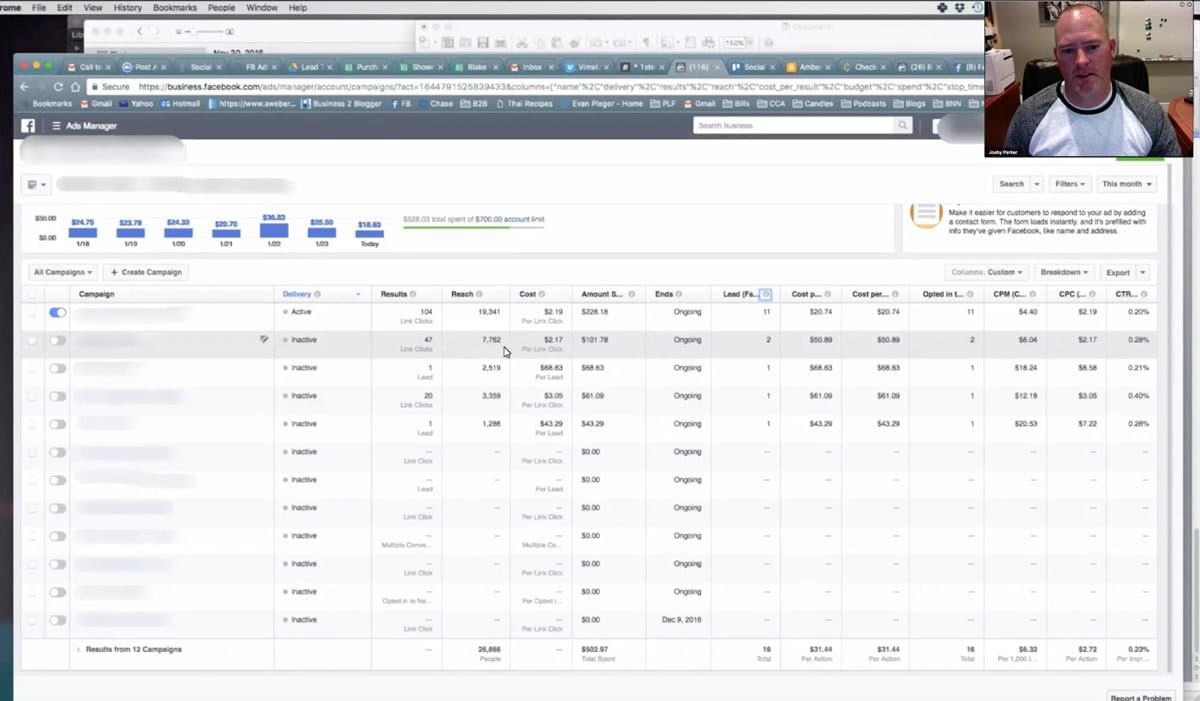Open the This month date range dropdown
The image size is (1200, 701).
tap(1126, 184)
